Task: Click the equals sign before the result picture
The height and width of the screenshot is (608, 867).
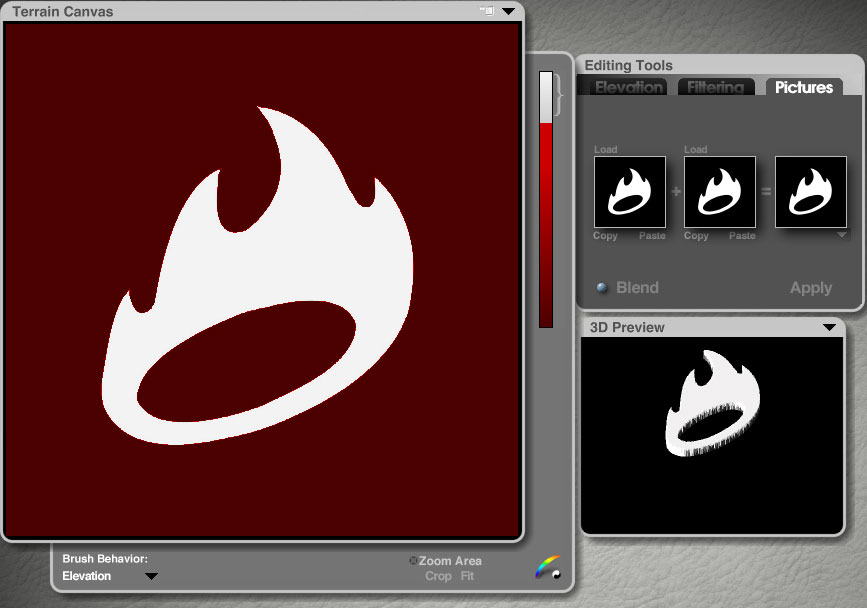Action: click(766, 192)
